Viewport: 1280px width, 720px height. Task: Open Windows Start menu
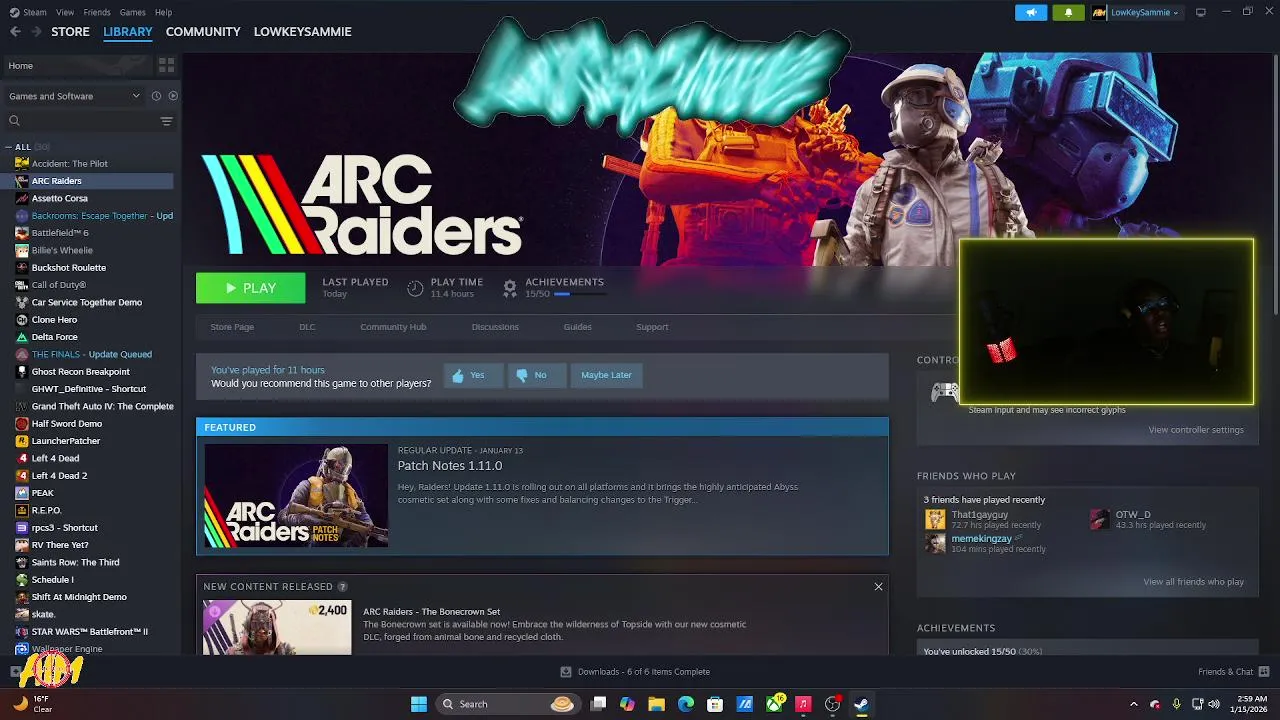tap(419, 704)
